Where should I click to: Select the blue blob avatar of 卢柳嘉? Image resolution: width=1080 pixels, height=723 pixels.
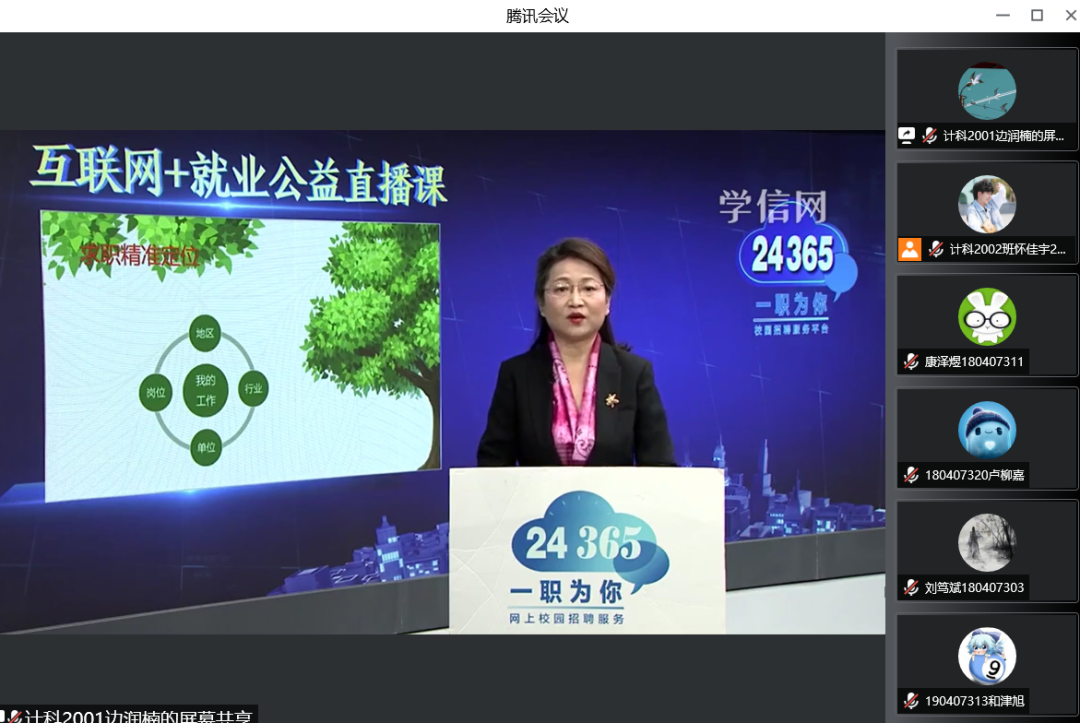[x=986, y=430]
